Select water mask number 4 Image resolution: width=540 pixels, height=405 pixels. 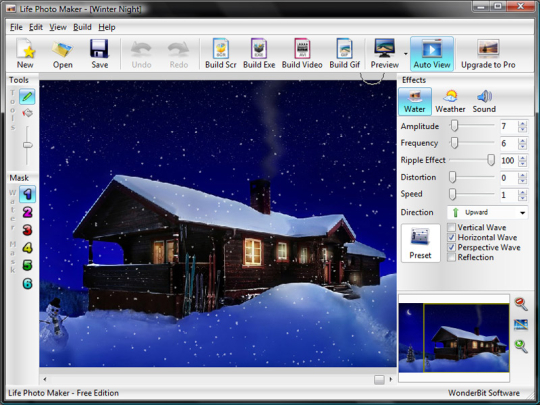27,248
